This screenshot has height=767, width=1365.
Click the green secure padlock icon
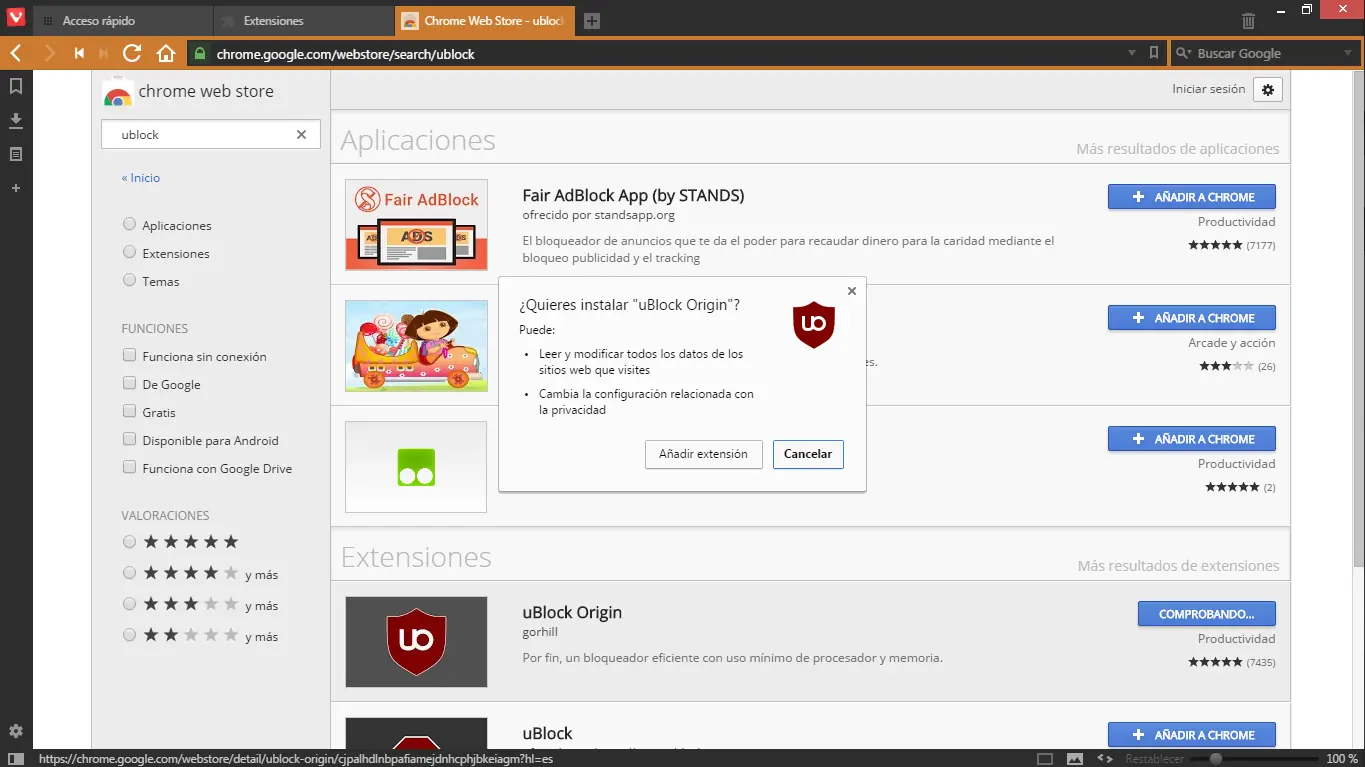pos(199,53)
